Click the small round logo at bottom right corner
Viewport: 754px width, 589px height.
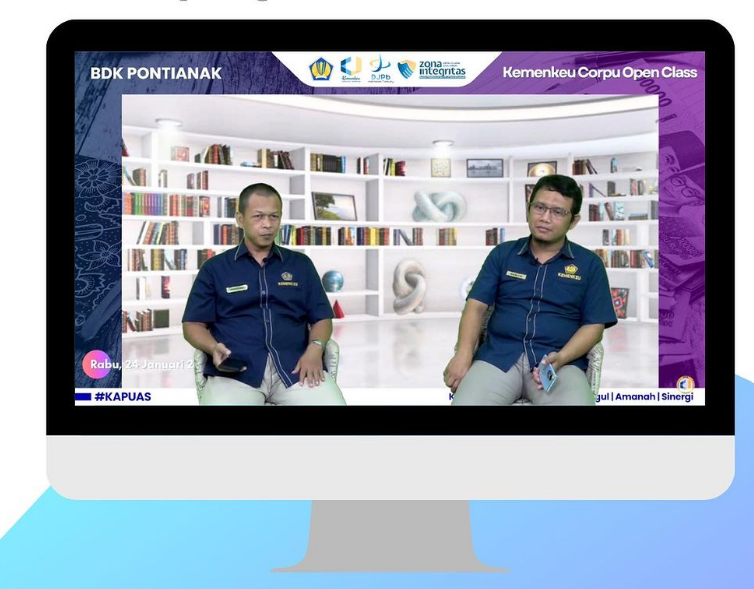click(685, 384)
